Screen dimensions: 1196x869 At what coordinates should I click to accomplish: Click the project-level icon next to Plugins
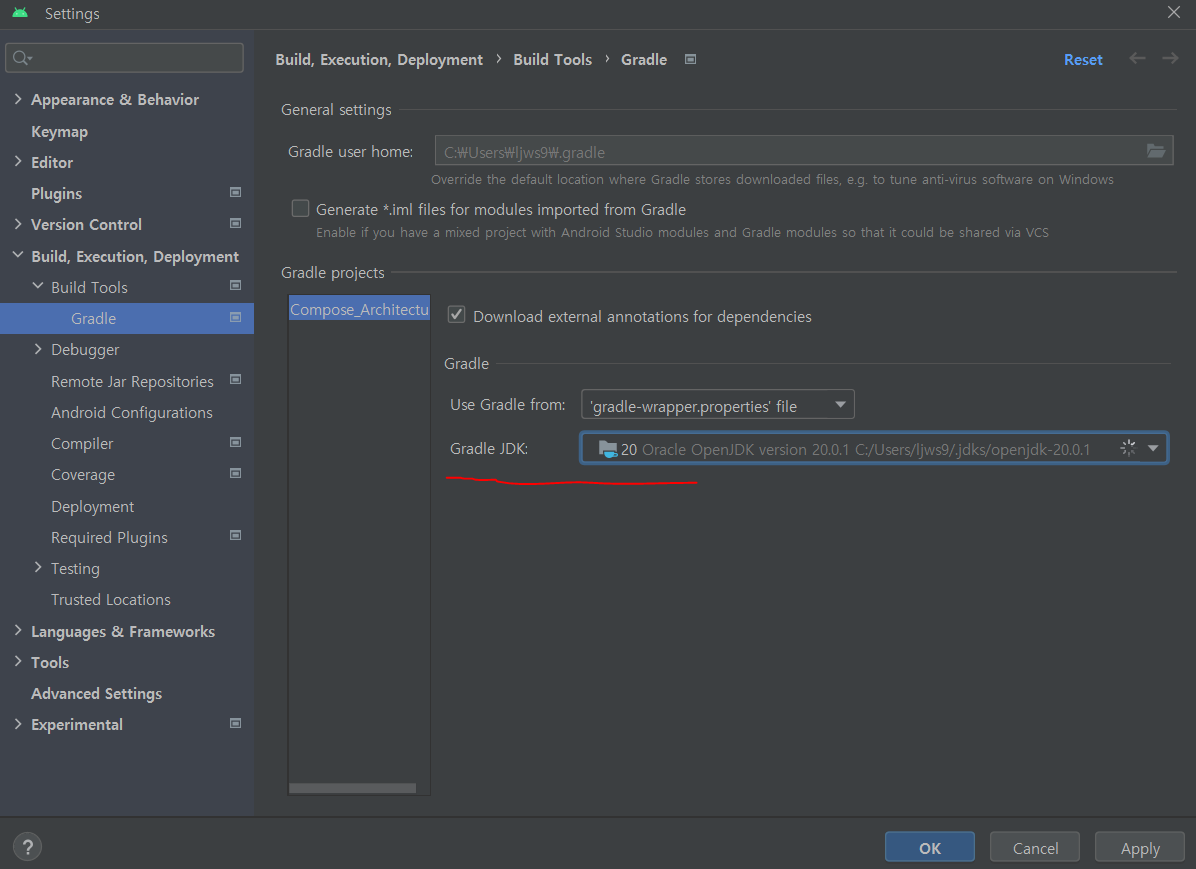pos(236,192)
